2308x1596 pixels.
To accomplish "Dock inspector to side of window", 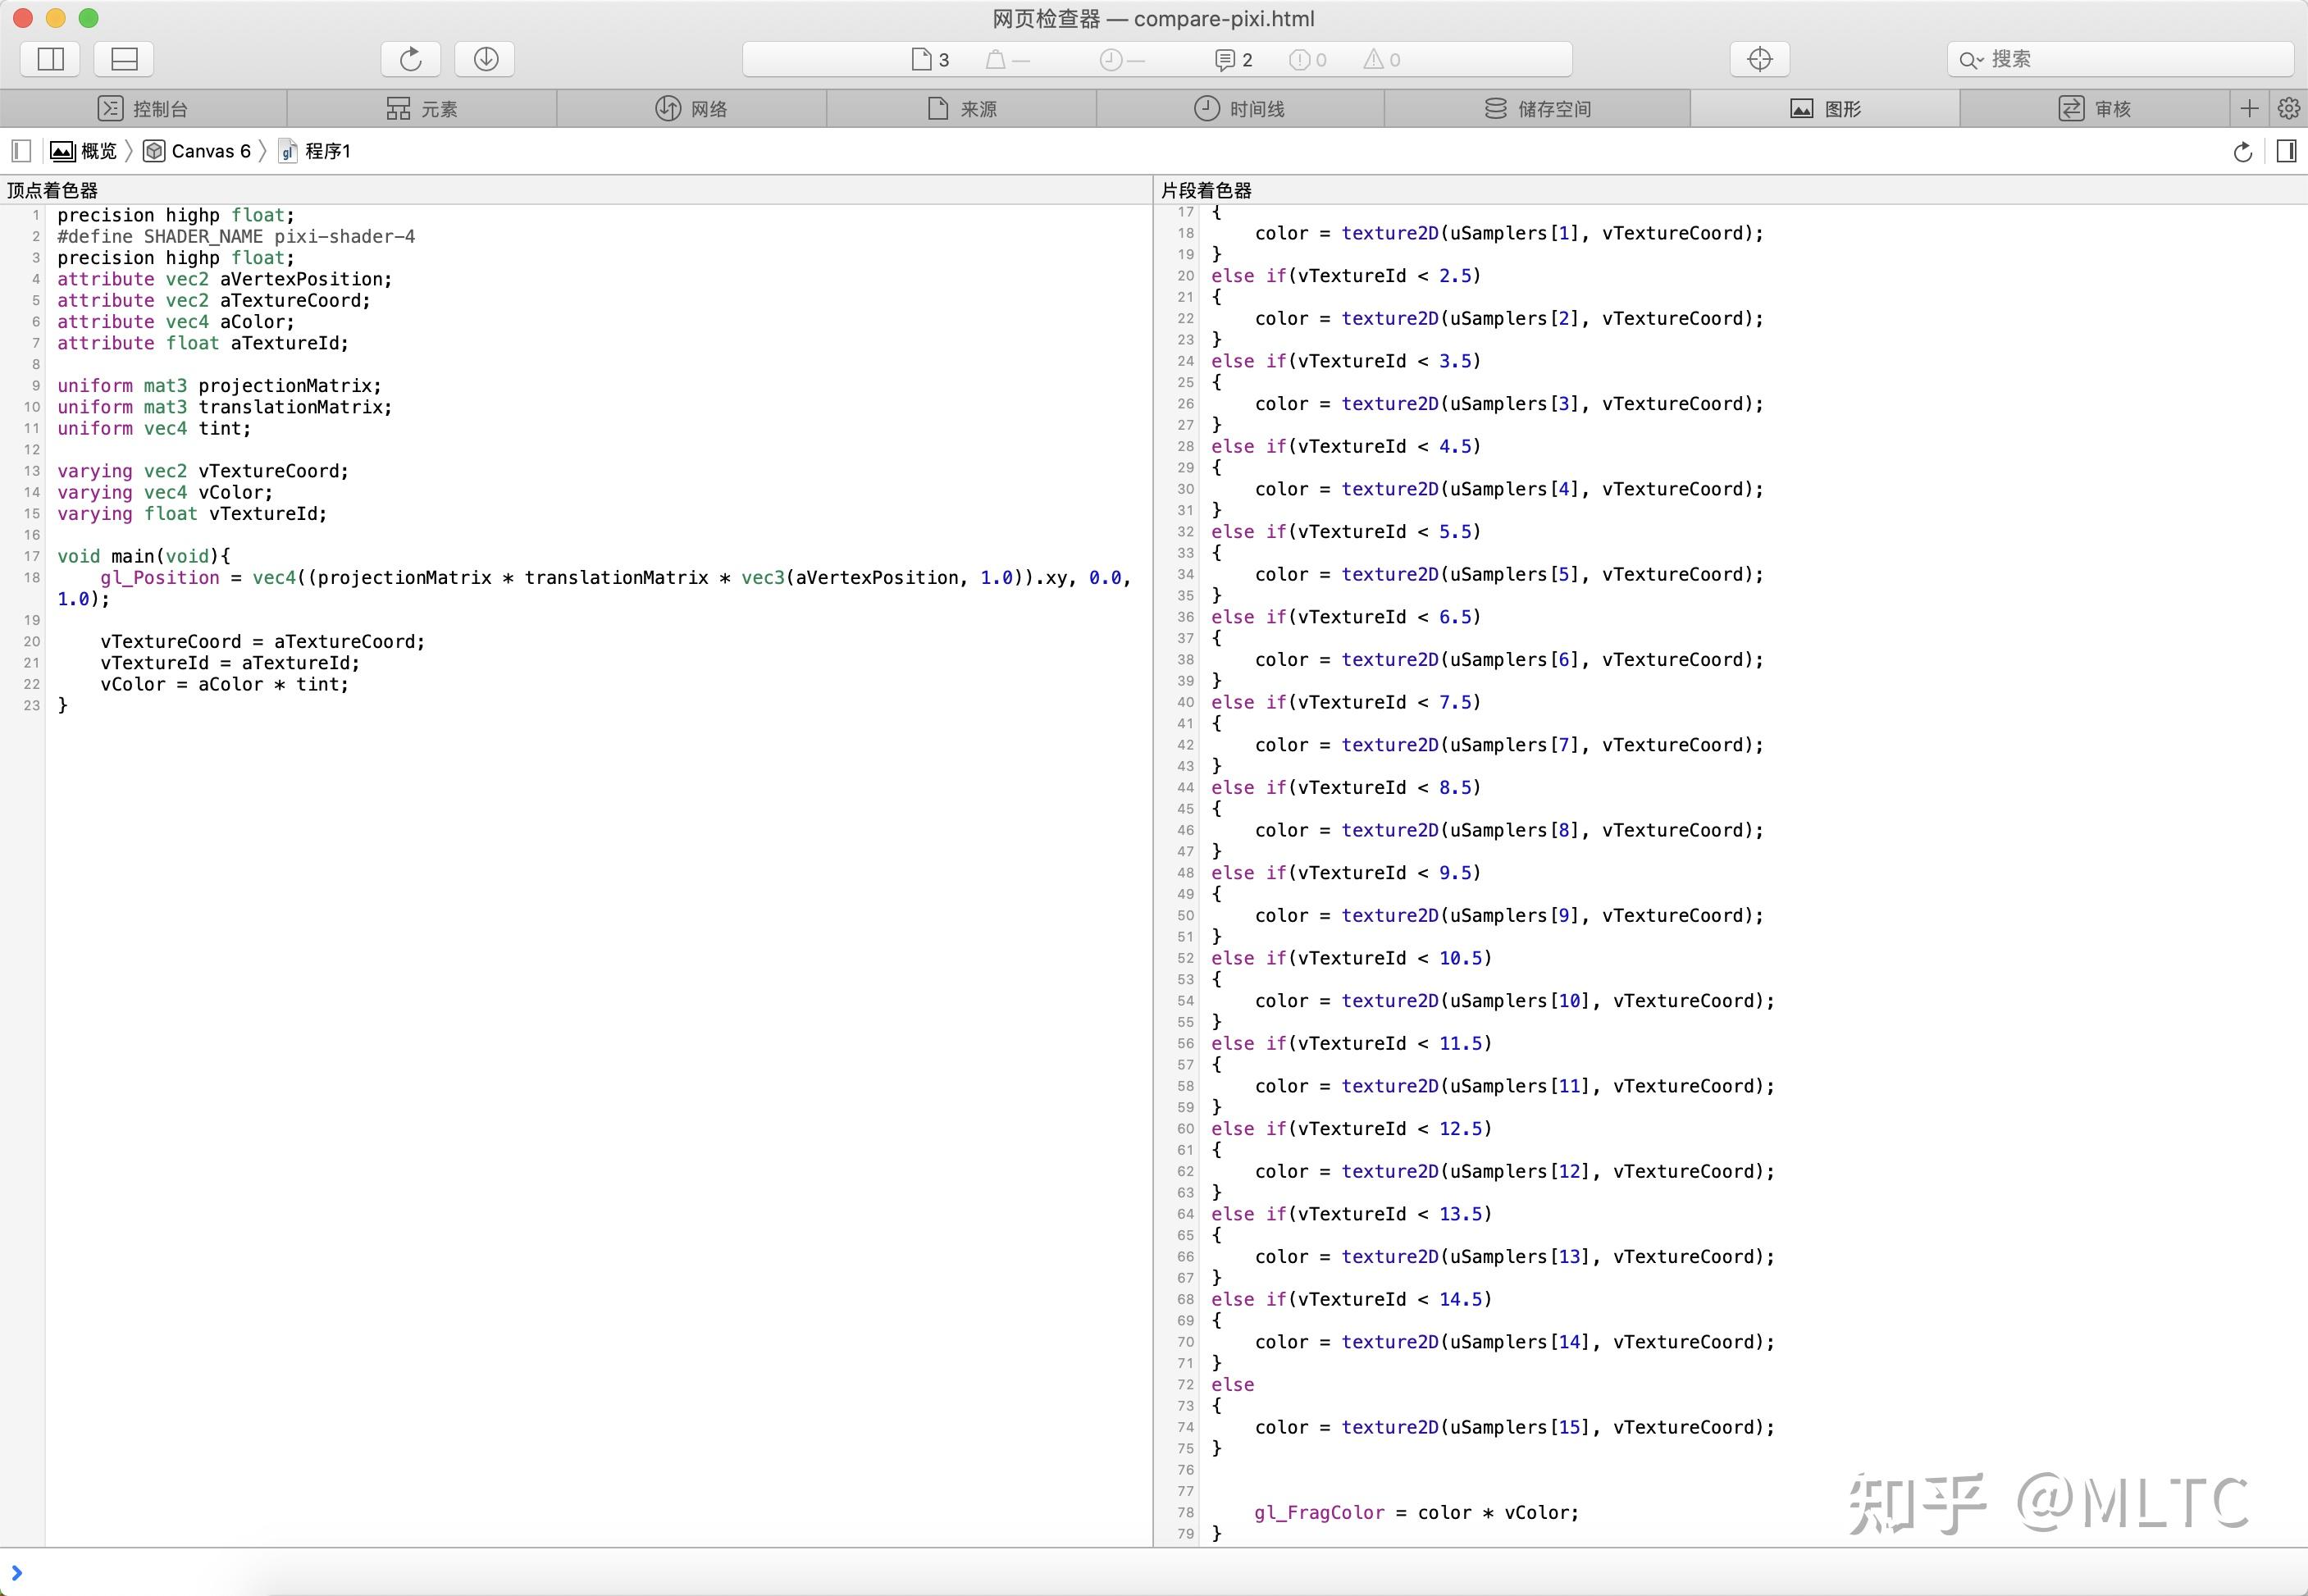I will pyautogui.click(x=50, y=59).
